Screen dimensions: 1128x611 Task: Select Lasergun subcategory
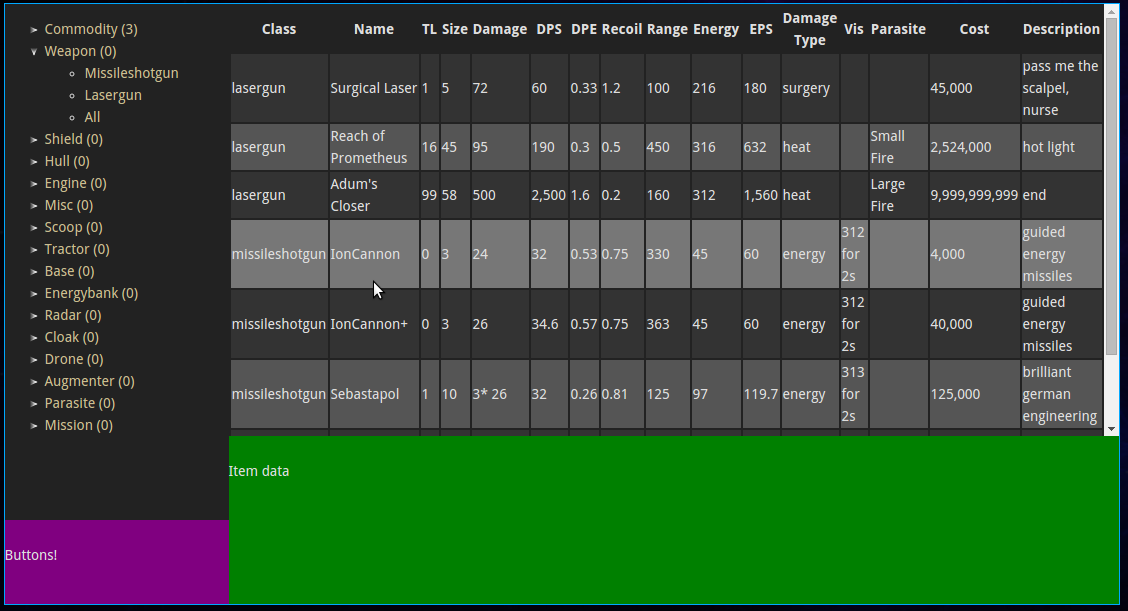(x=113, y=95)
